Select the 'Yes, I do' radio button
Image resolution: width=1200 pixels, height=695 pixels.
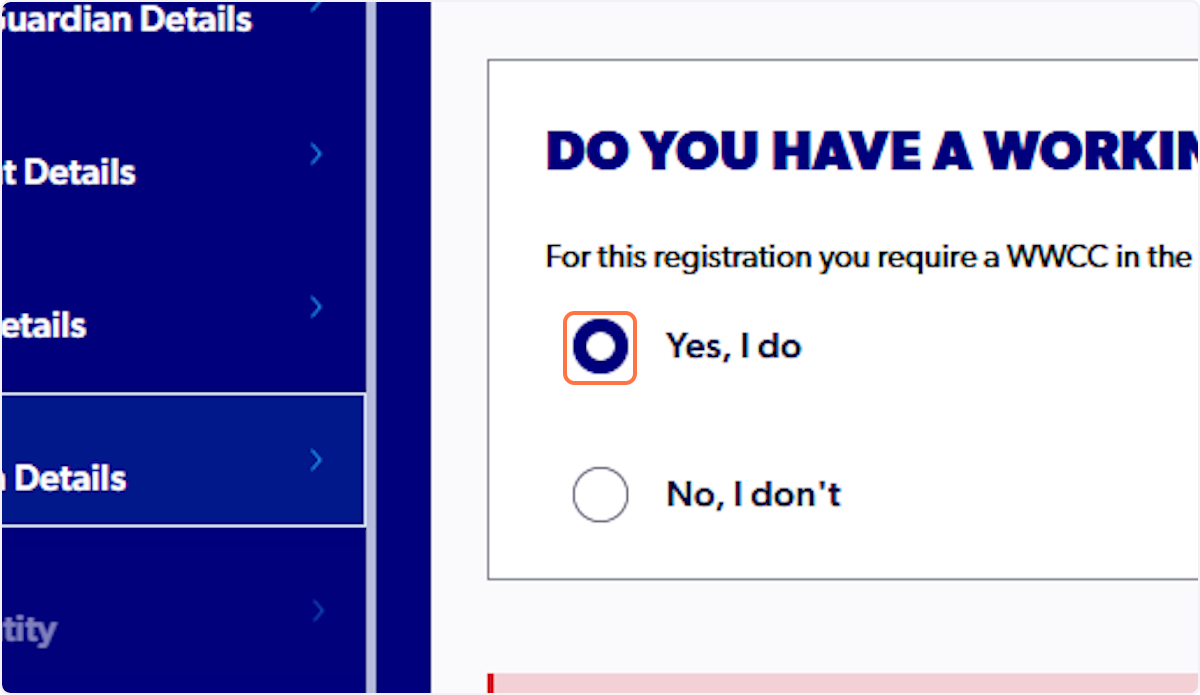pyautogui.click(x=600, y=347)
